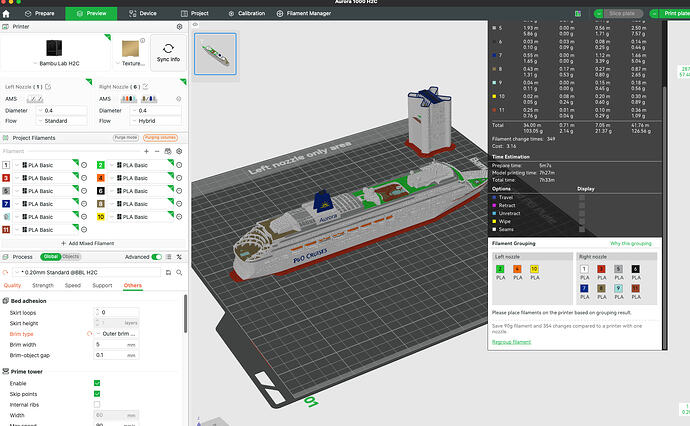Toggle Retract display checkbox
This screenshot has height=426, width=690.
582,206
